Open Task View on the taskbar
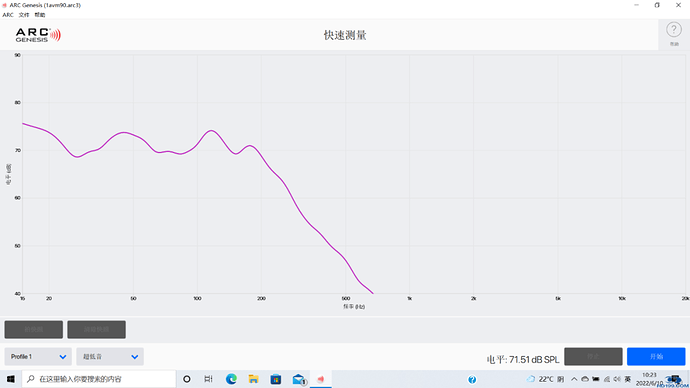690x388 pixels. [x=209, y=379]
